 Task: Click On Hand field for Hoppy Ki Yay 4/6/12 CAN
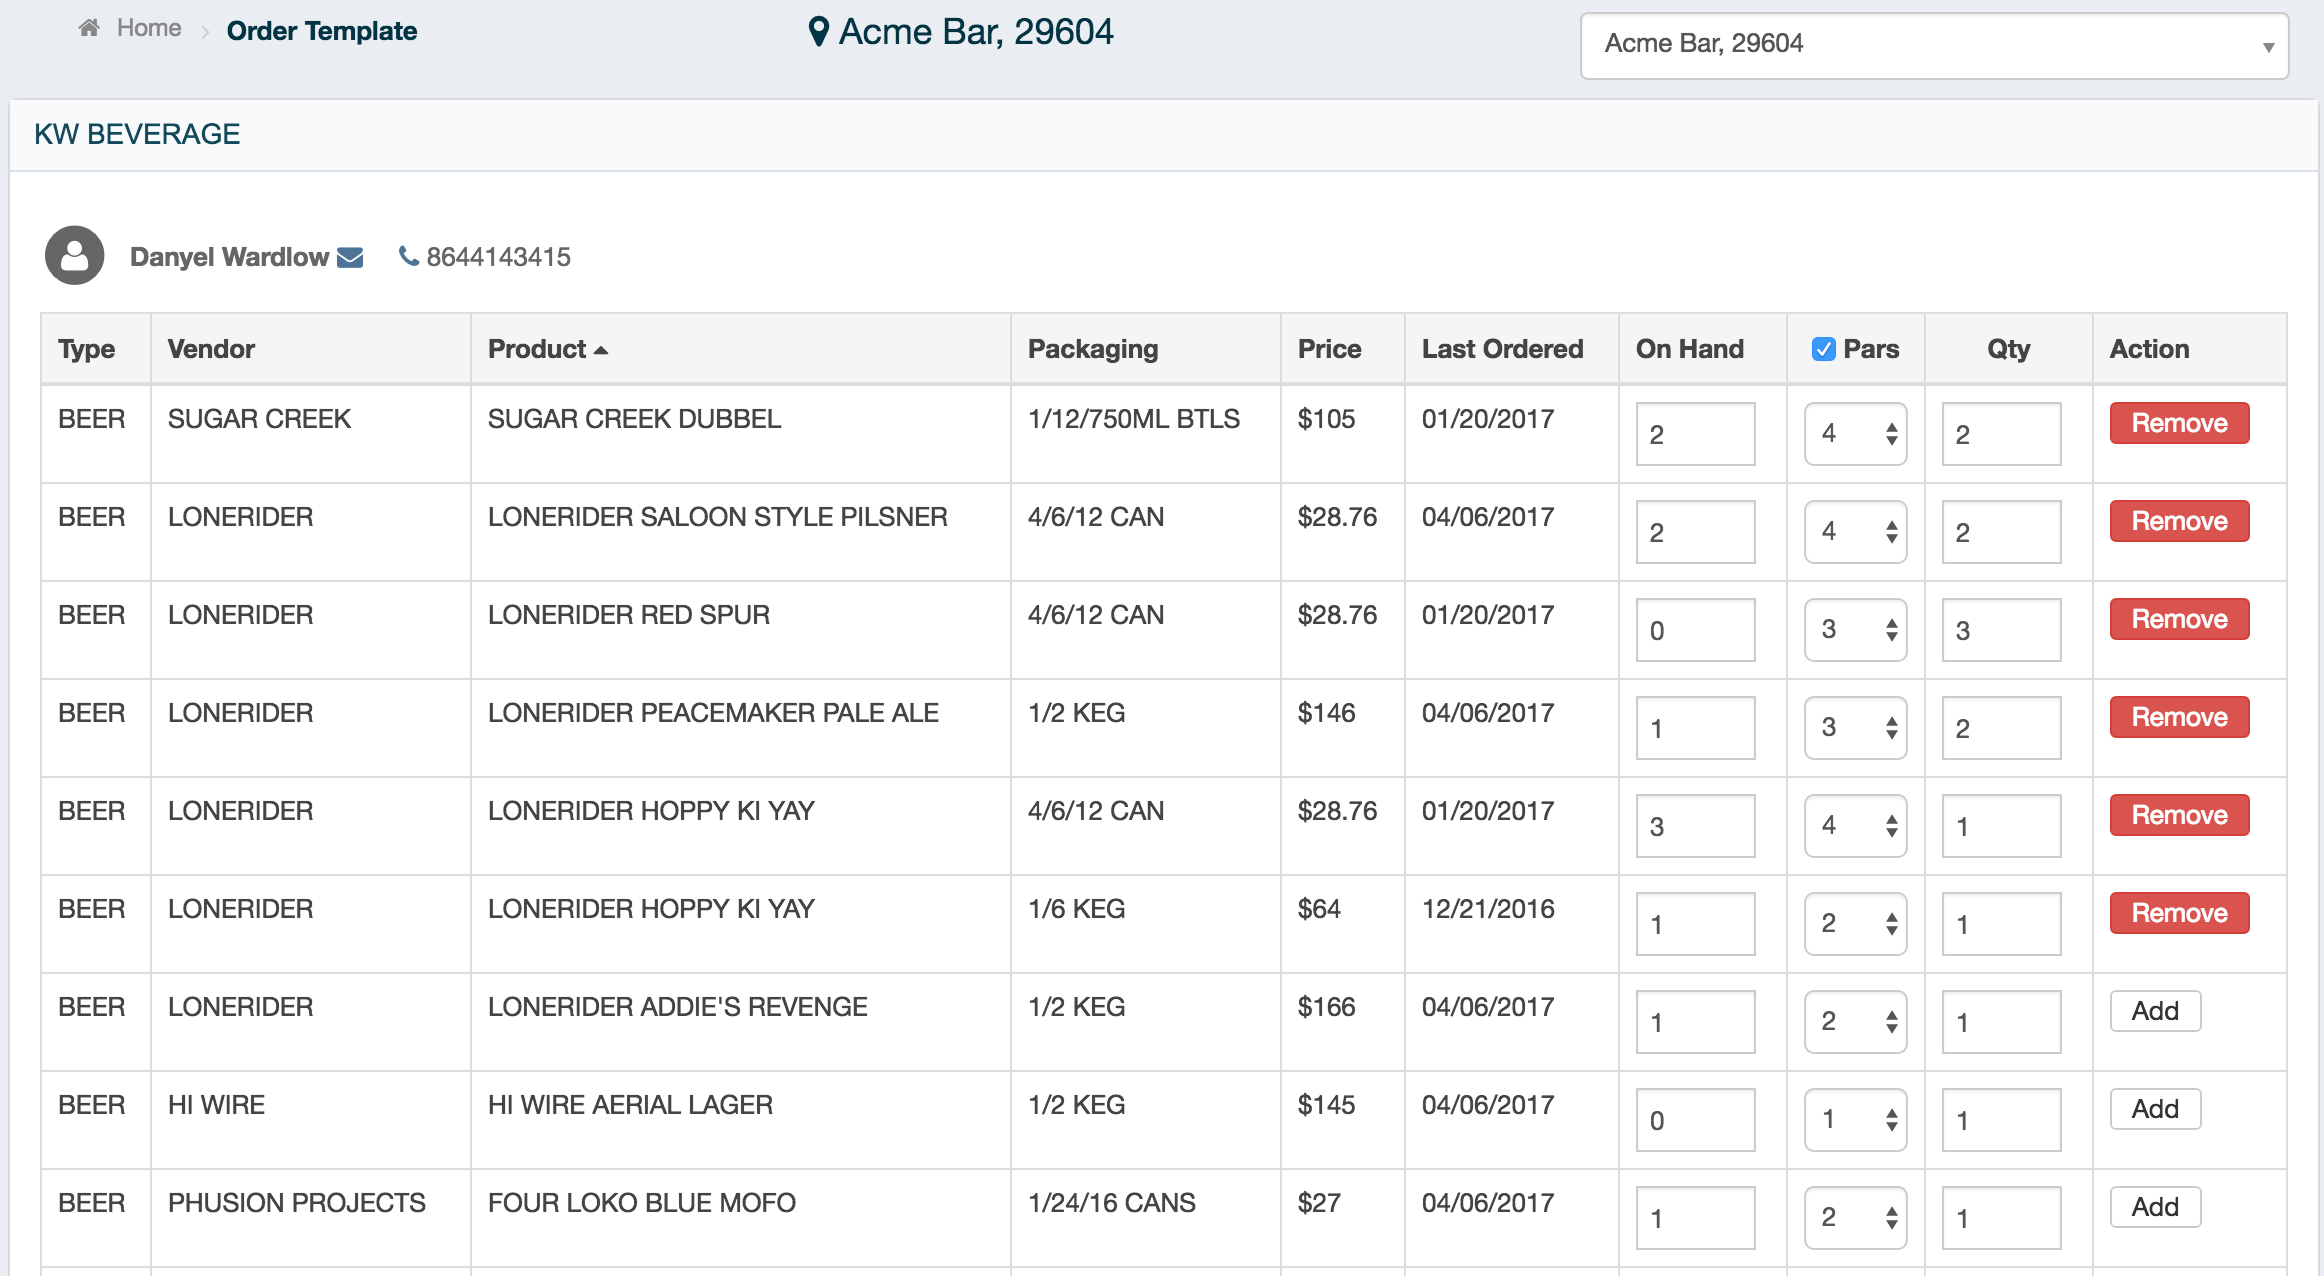click(1695, 826)
